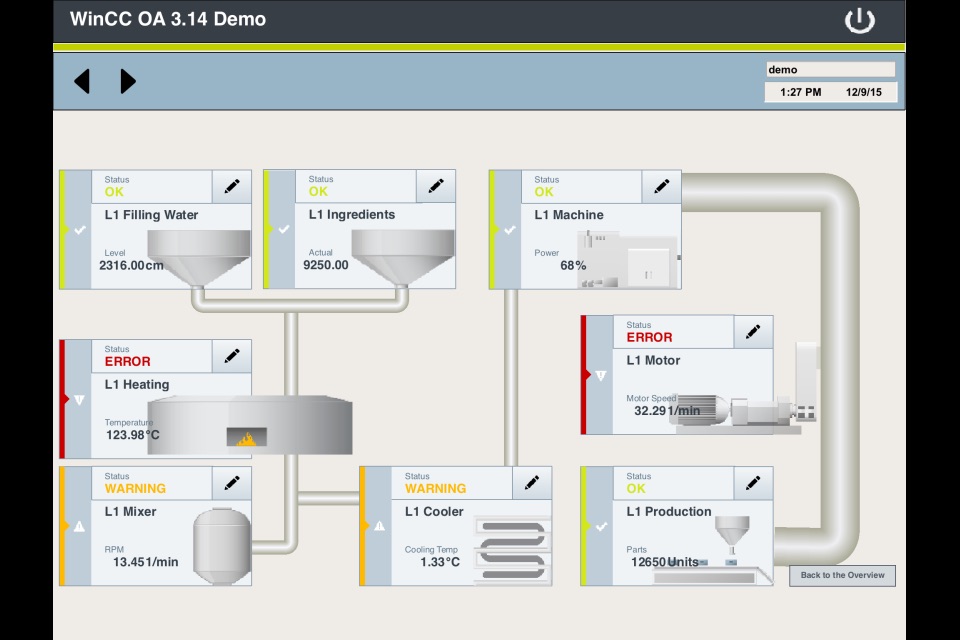Click the 68% power value
Image resolution: width=960 pixels, height=640 pixels.
573,265
